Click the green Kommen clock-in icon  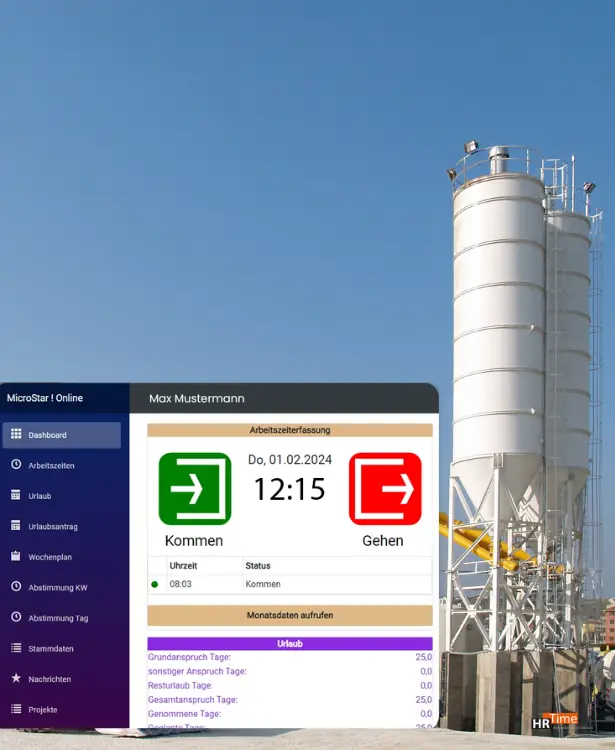(195, 489)
